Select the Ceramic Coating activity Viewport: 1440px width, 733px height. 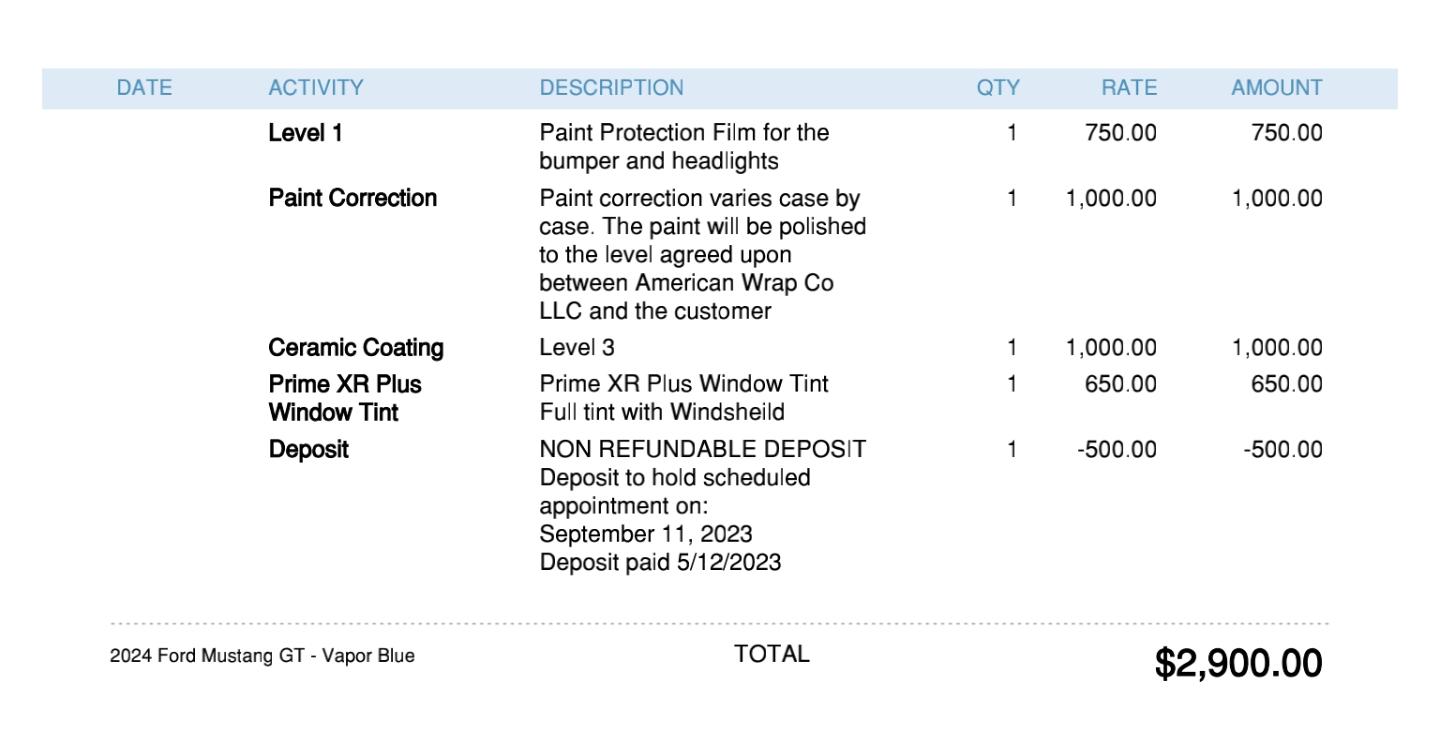tap(356, 348)
